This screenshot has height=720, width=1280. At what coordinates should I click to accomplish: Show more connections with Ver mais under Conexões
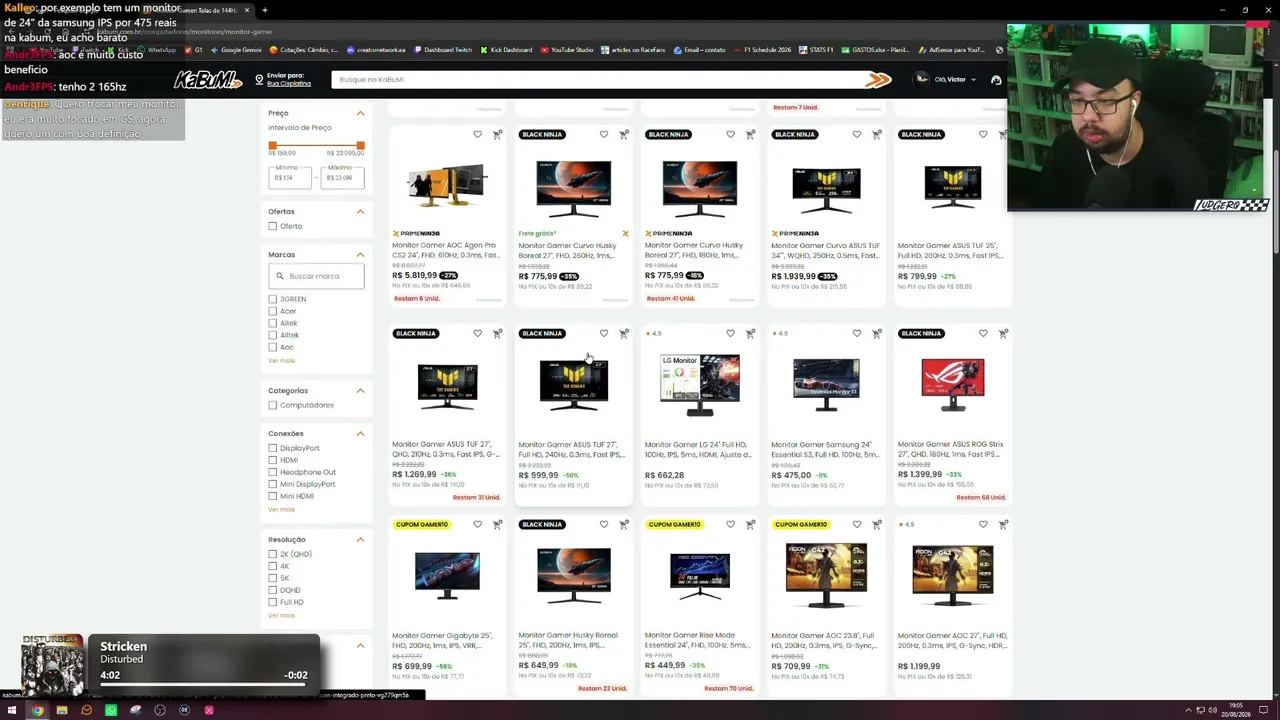(281, 509)
